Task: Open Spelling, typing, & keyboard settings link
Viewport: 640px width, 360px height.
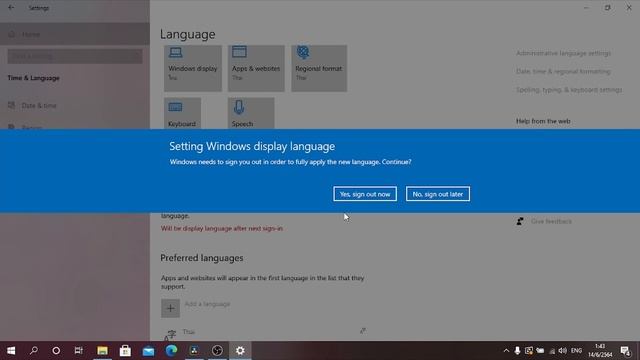Action: coord(569,90)
